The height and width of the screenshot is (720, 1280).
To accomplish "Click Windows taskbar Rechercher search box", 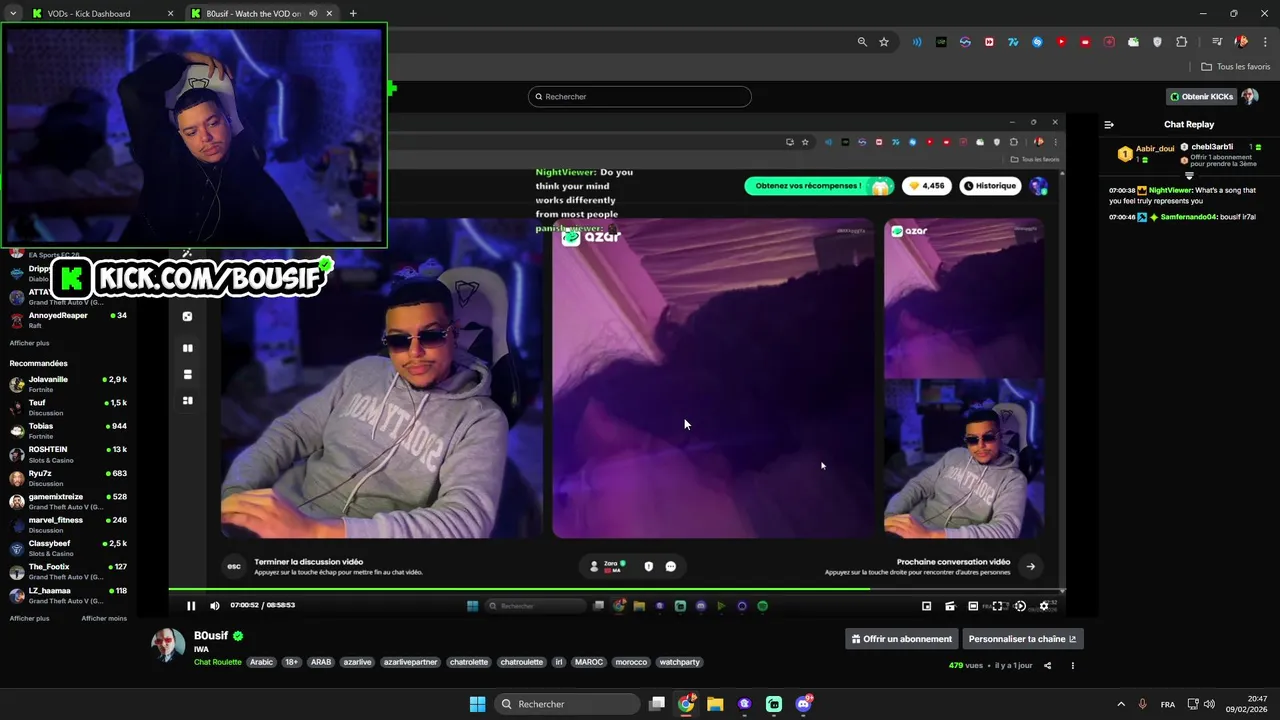I will tap(567, 704).
